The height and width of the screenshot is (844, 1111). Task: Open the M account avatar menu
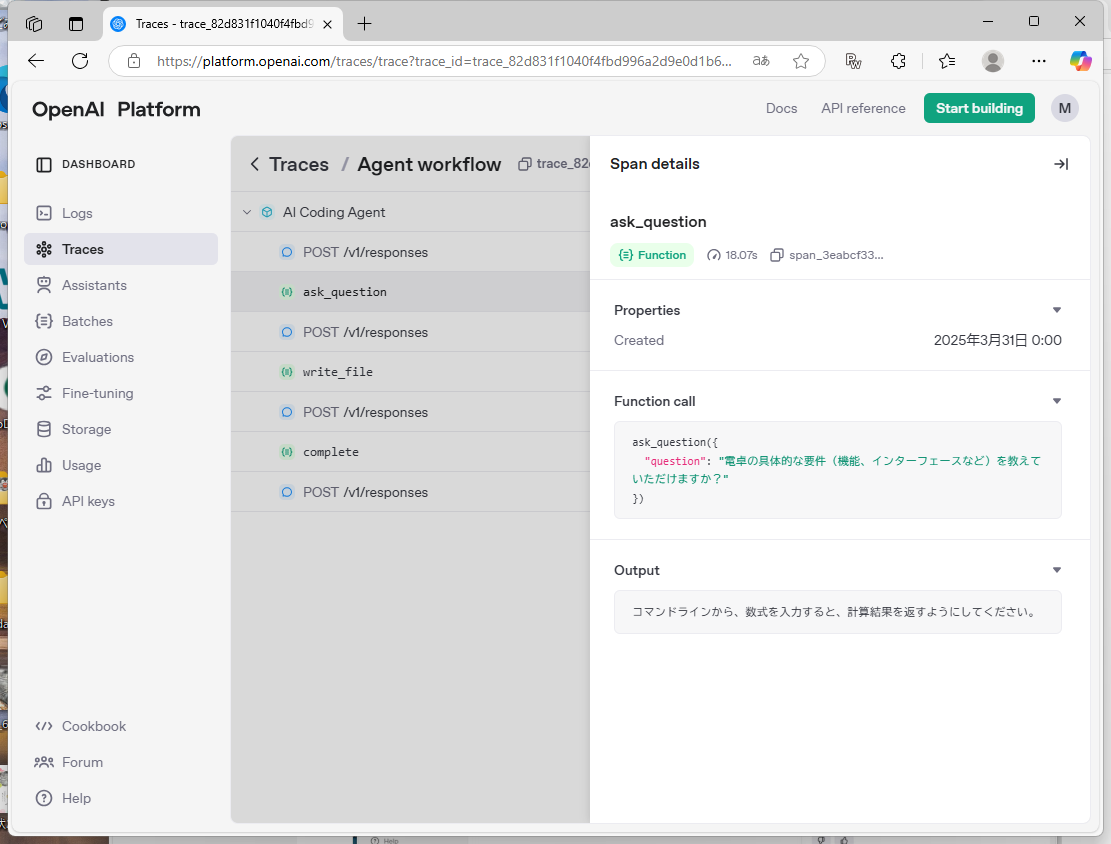[x=1064, y=108]
